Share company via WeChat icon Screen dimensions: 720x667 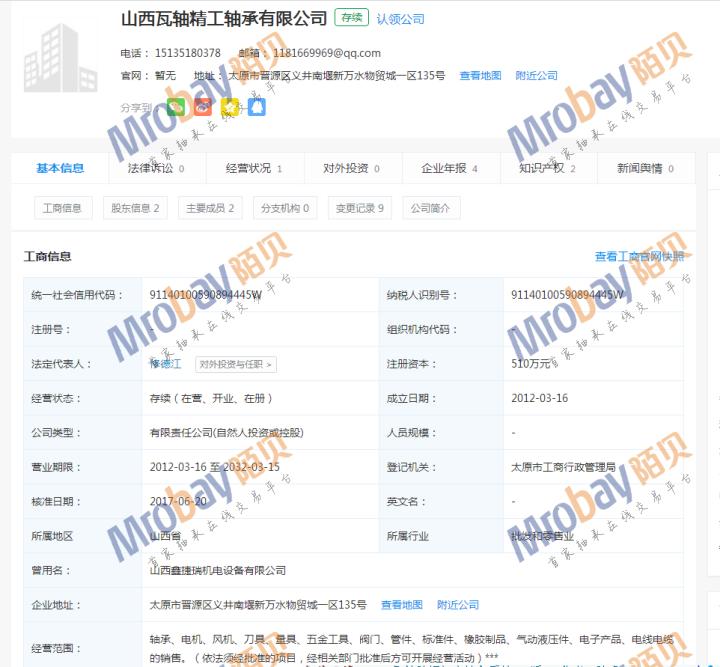176,106
